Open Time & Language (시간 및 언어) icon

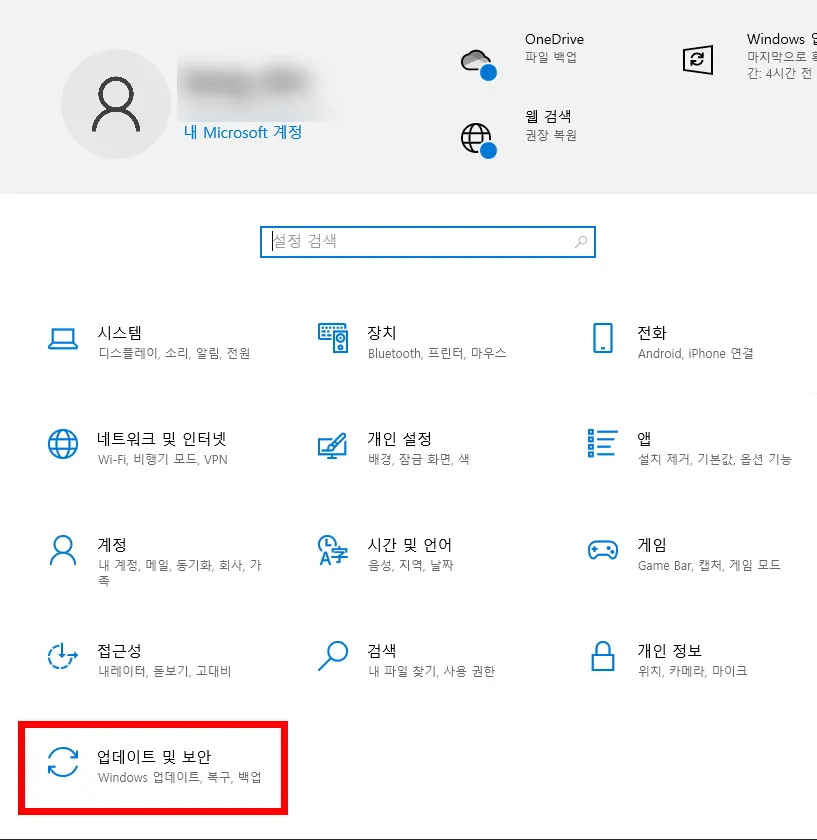tap(333, 550)
